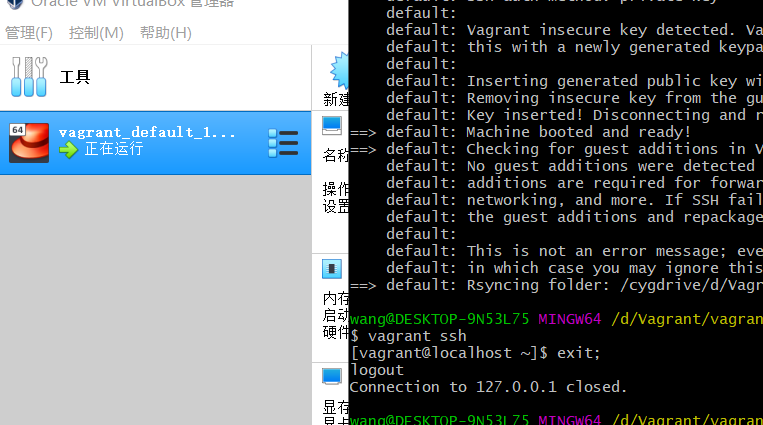Open the VM list menu icon
This screenshot has height=425, width=763.
(283, 143)
